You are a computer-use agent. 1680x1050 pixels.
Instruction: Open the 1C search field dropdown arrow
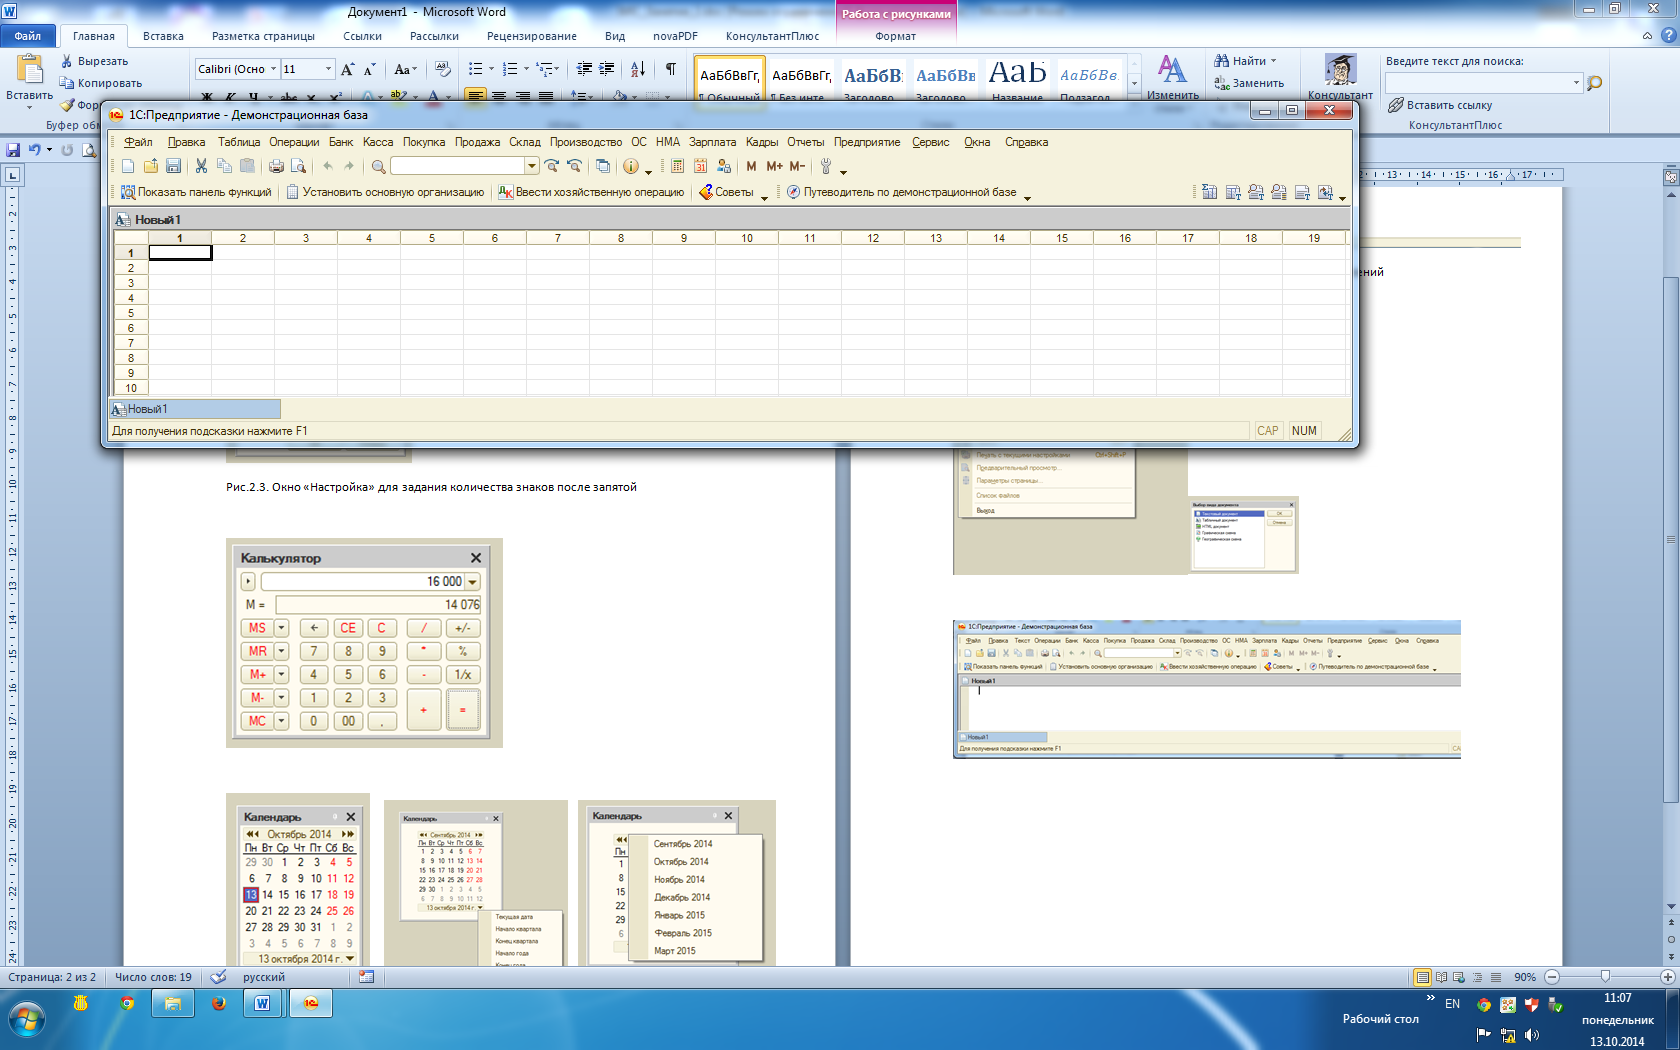(532, 166)
